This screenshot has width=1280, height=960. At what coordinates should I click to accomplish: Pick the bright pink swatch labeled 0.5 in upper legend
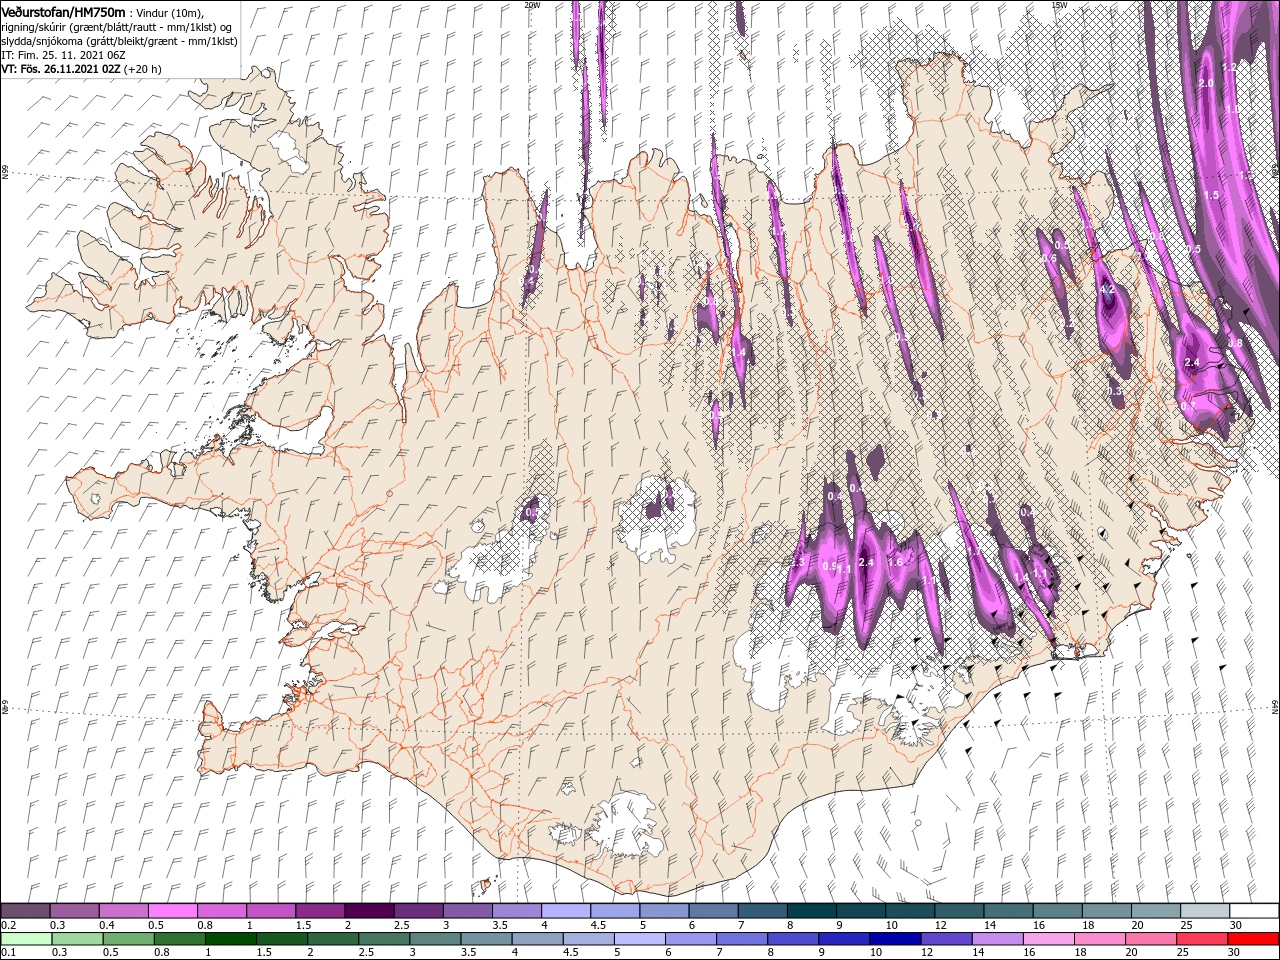point(173,911)
